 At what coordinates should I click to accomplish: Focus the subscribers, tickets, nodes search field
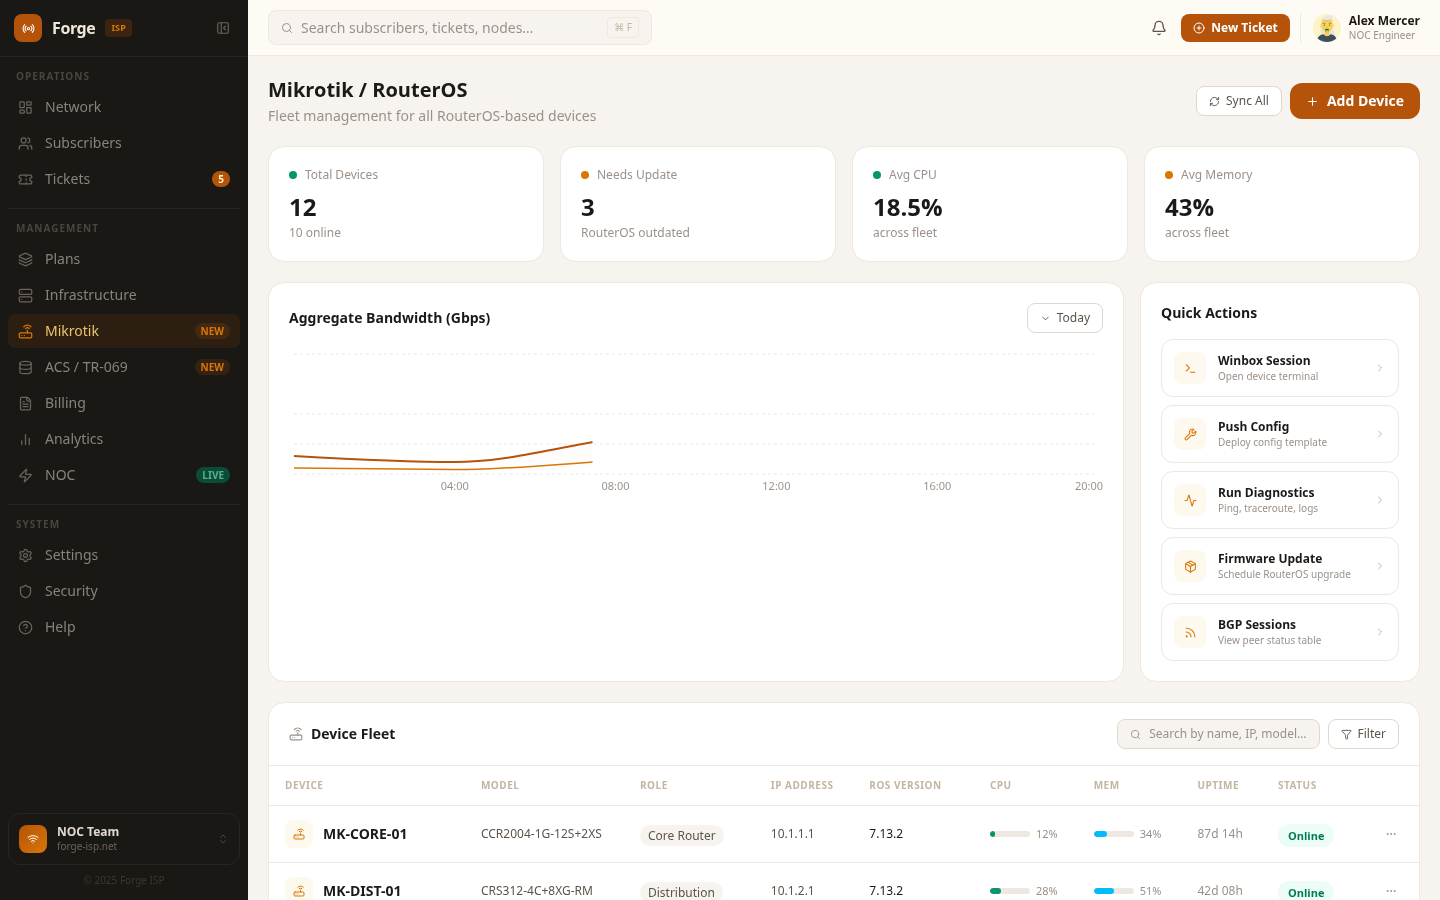(460, 28)
